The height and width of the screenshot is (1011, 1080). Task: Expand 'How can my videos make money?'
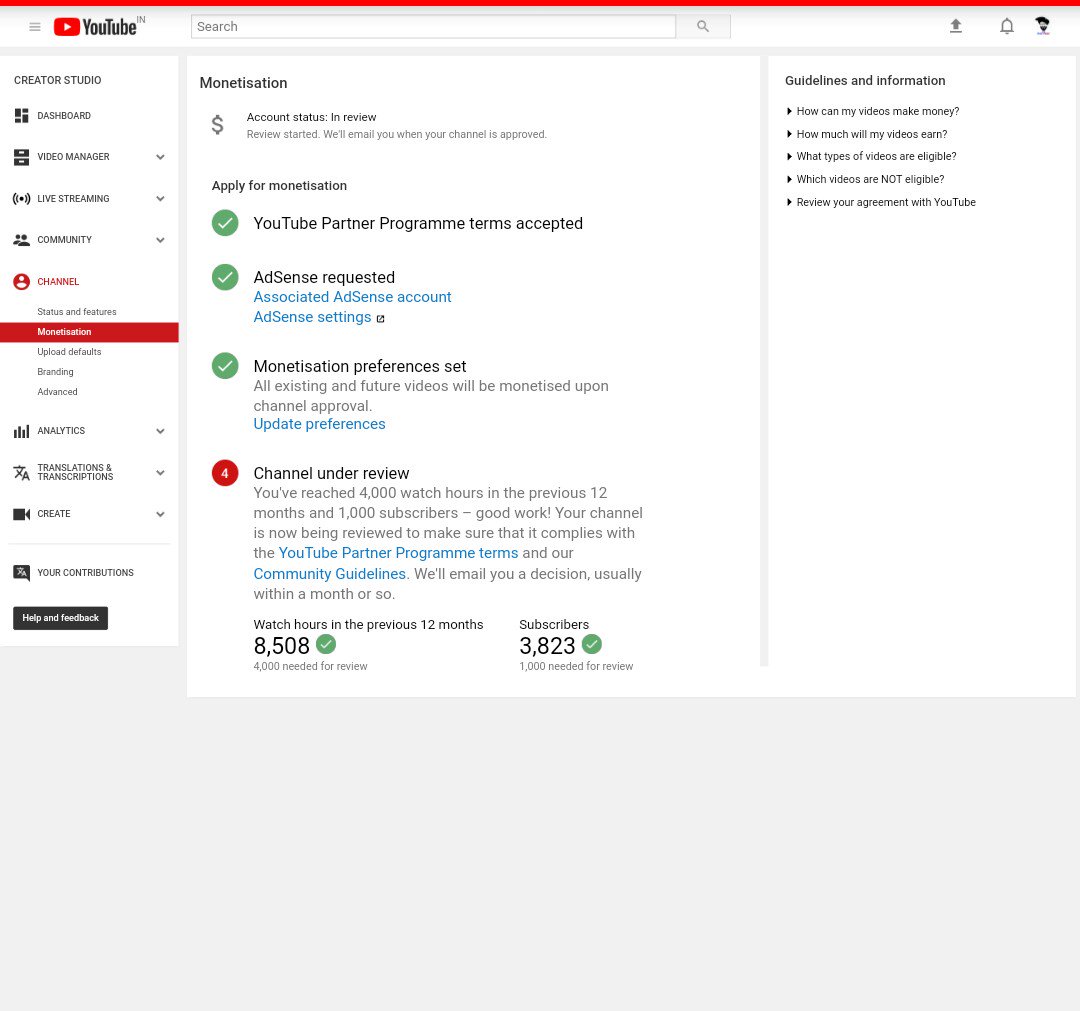873,112
